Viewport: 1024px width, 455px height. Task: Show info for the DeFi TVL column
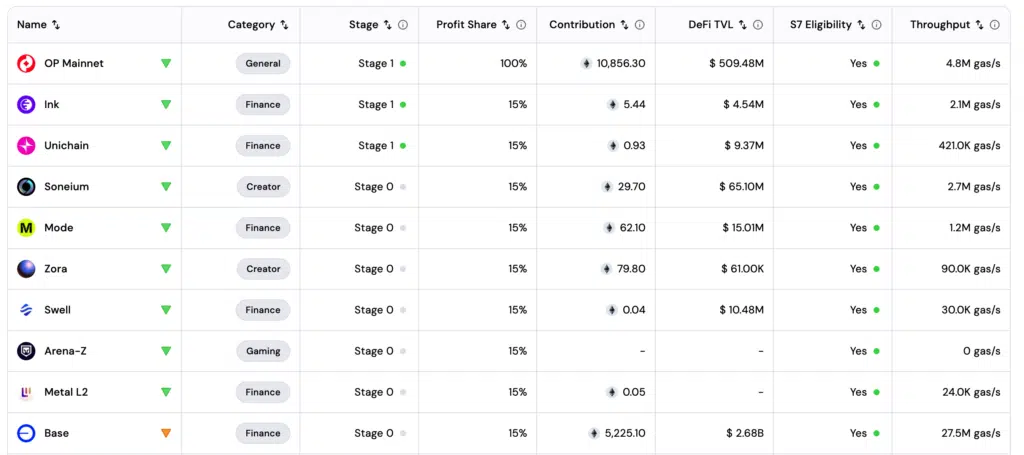pos(758,25)
